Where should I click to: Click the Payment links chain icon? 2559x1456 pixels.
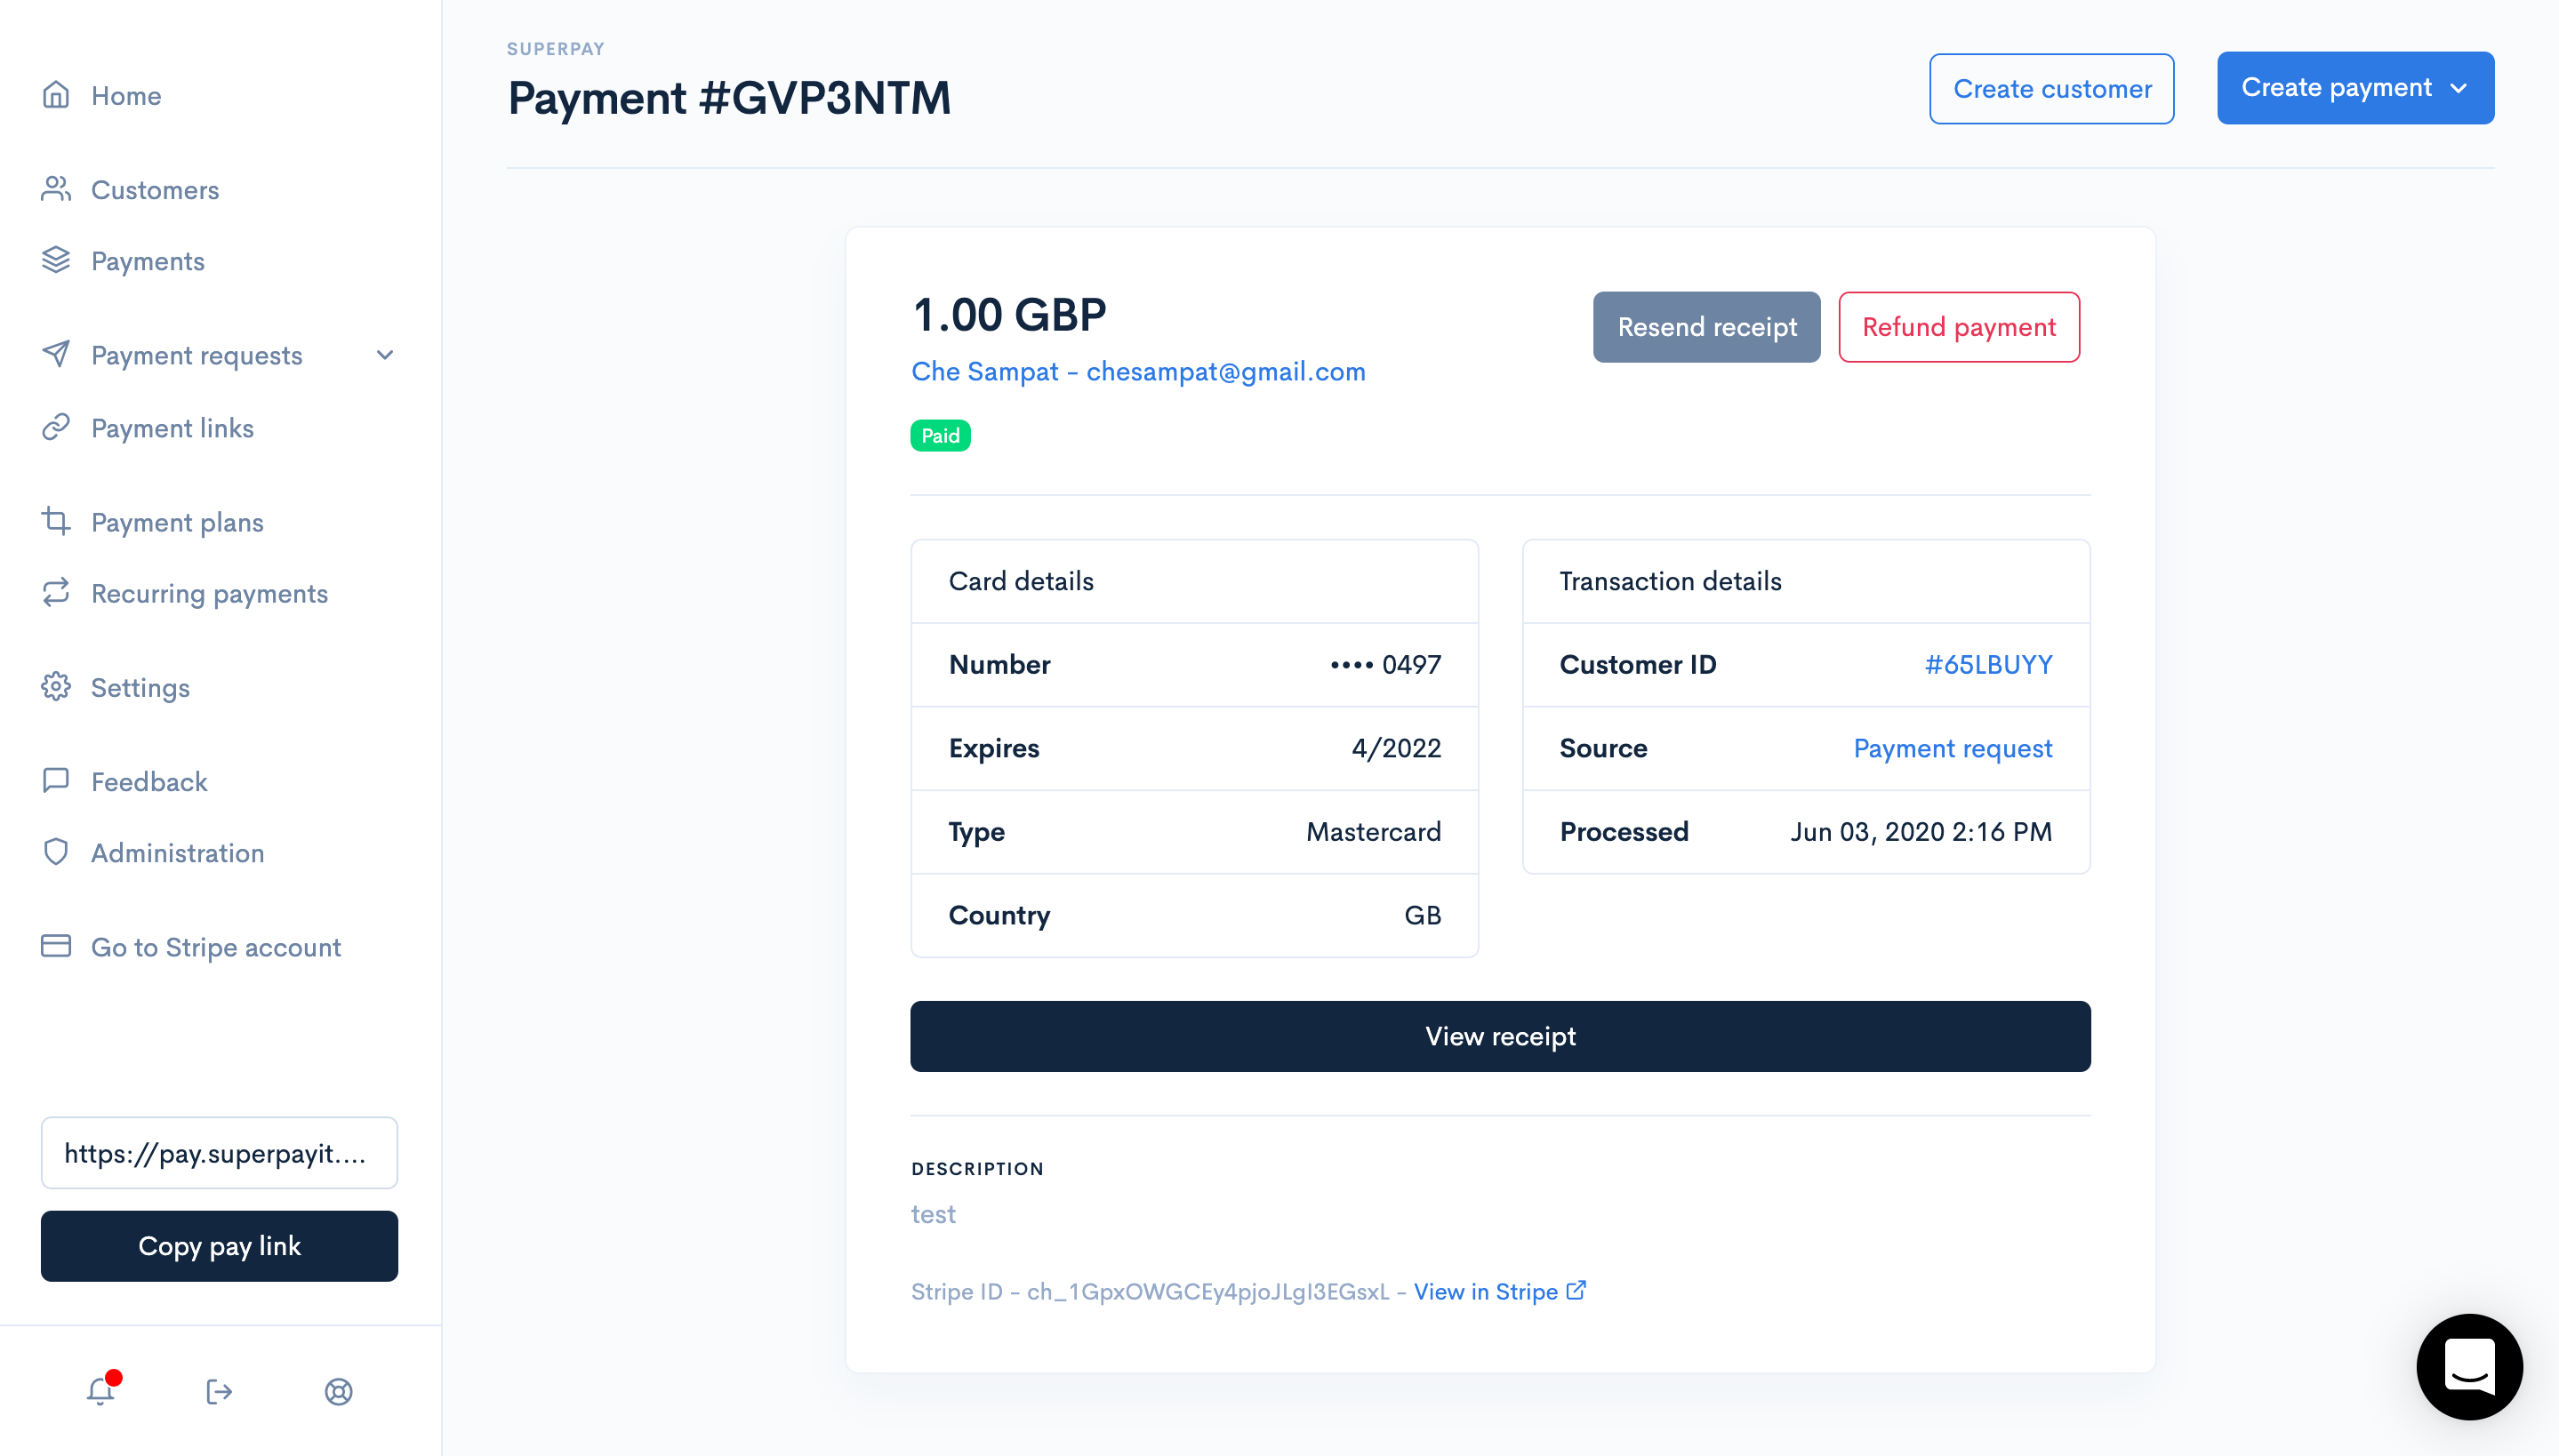(56, 428)
